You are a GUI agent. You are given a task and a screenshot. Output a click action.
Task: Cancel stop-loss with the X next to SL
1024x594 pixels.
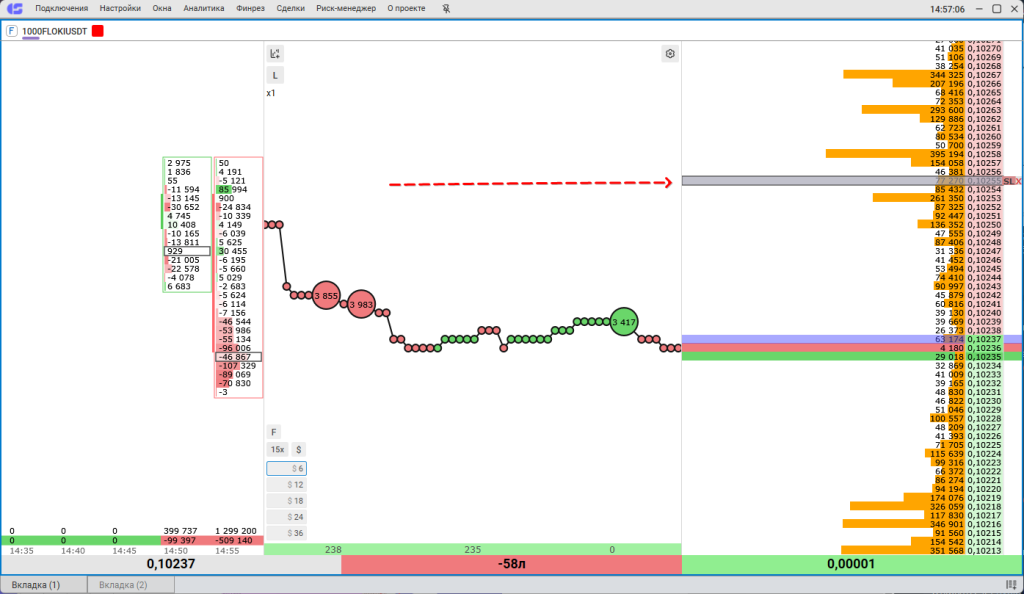(1017, 181)
